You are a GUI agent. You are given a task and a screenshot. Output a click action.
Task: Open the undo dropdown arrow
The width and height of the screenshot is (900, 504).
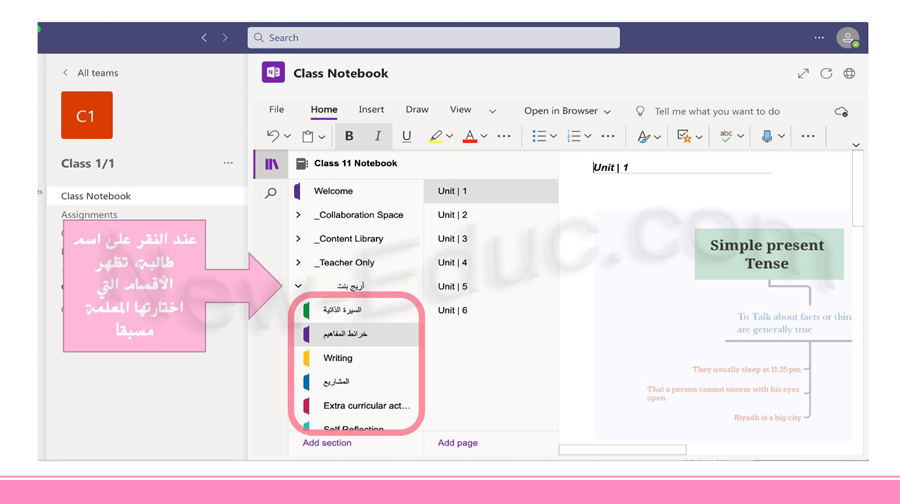288,137
